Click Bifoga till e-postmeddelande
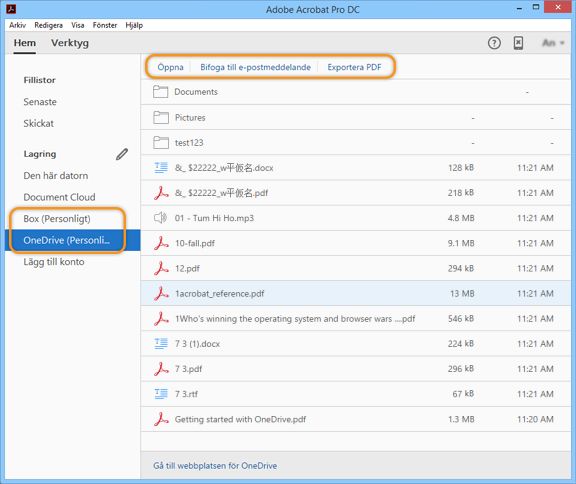Screen dimensions: 576x484 point(255,67)
